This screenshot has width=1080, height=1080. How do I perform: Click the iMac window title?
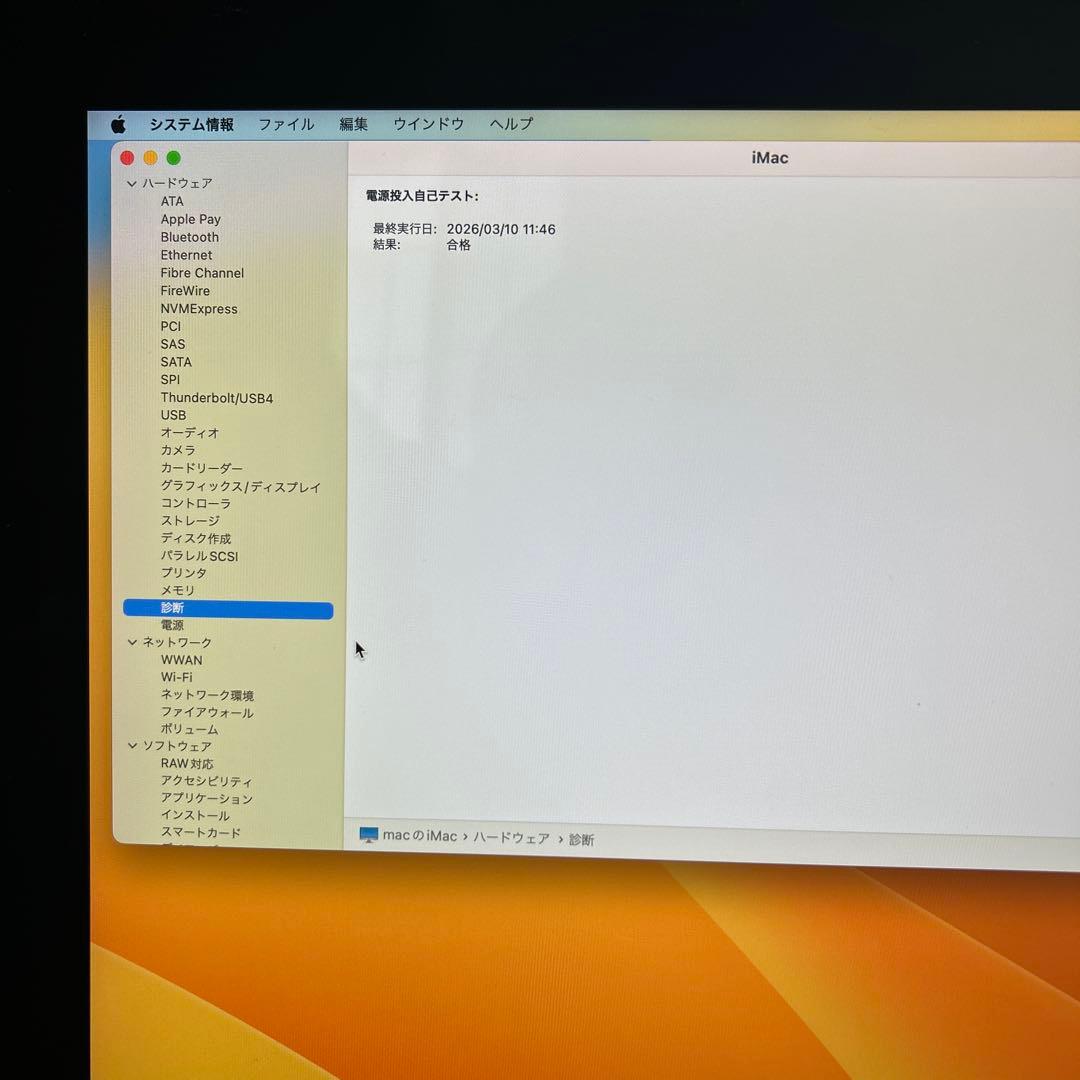tap(770, 158)
